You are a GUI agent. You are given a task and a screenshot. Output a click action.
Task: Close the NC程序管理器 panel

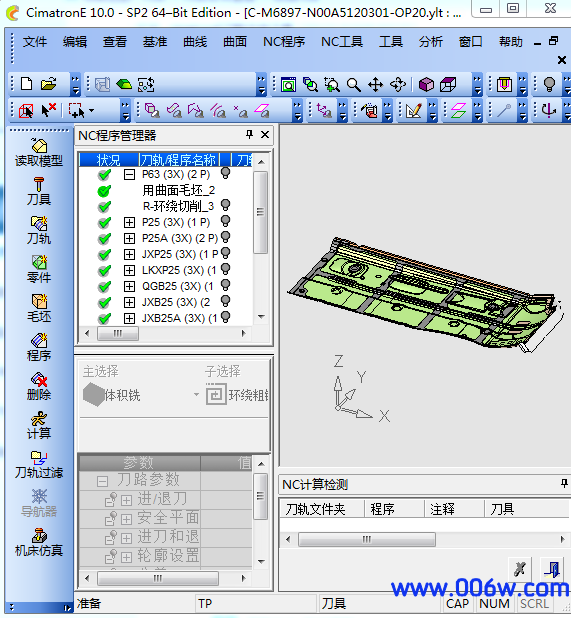(265, 135)
